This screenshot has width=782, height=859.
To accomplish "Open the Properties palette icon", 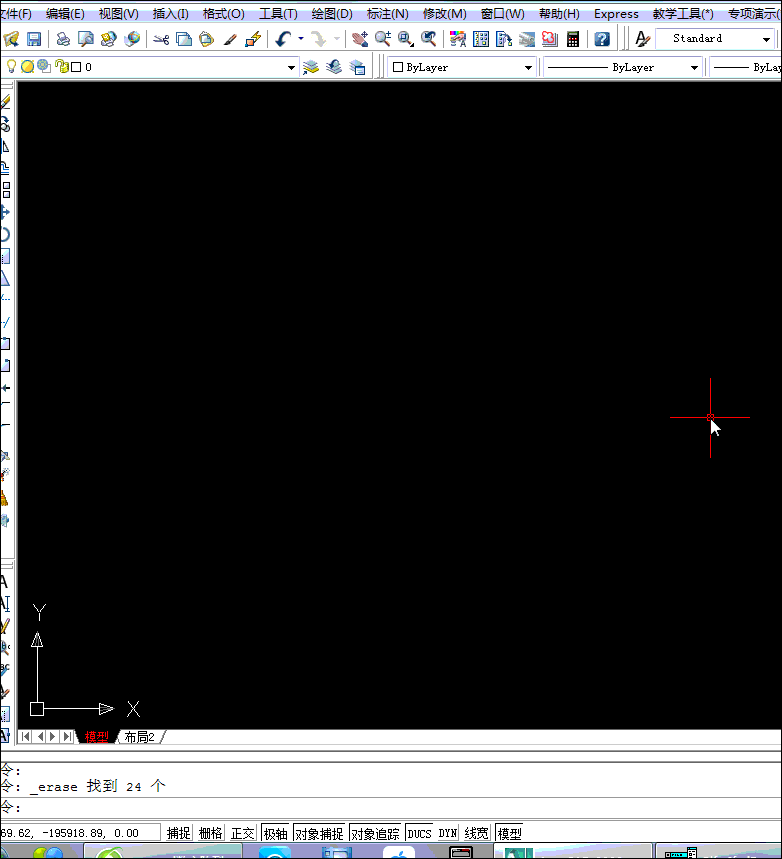I will [x=458, y=39].
